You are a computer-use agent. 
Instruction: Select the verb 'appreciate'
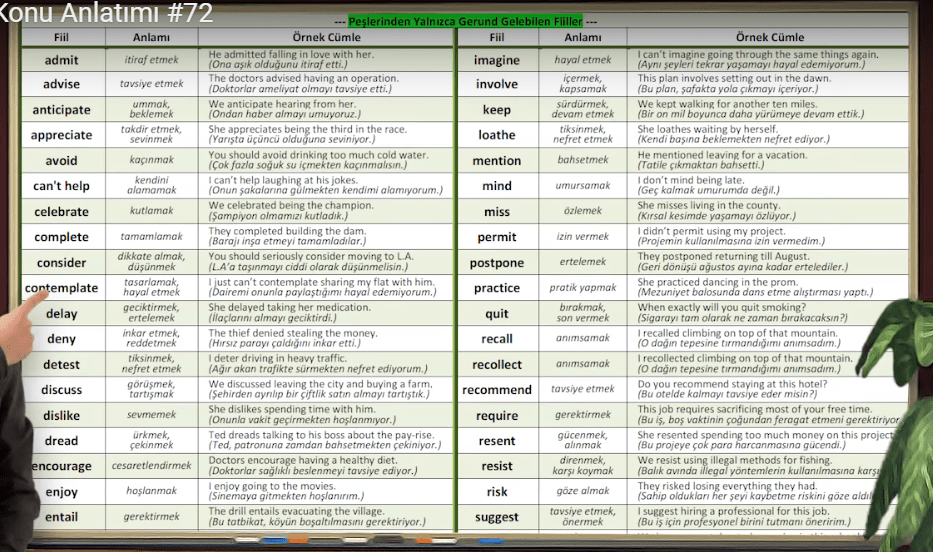[61, 135]
